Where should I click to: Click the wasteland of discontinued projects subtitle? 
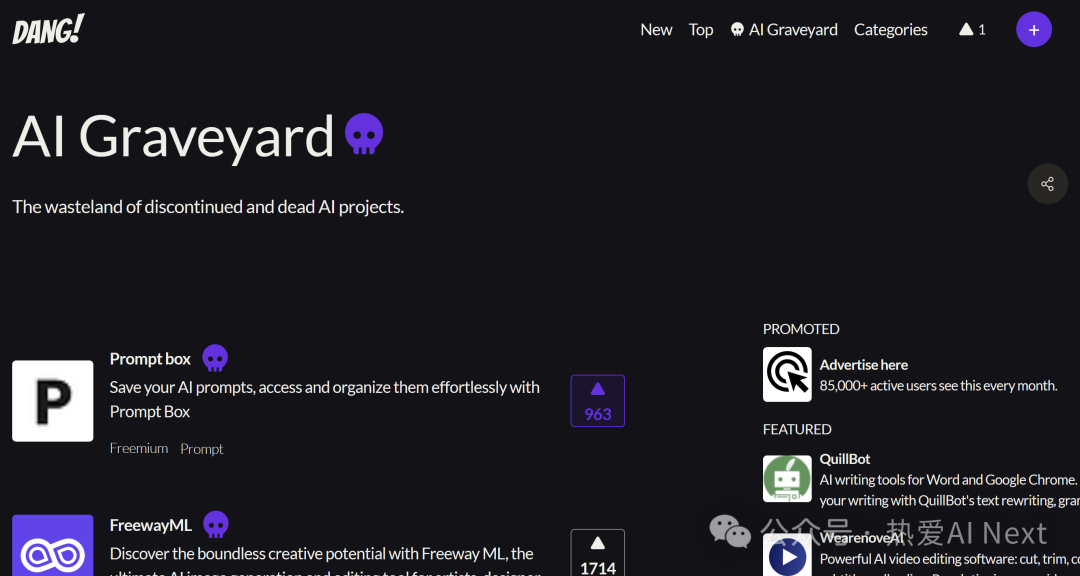click(208, 207)
